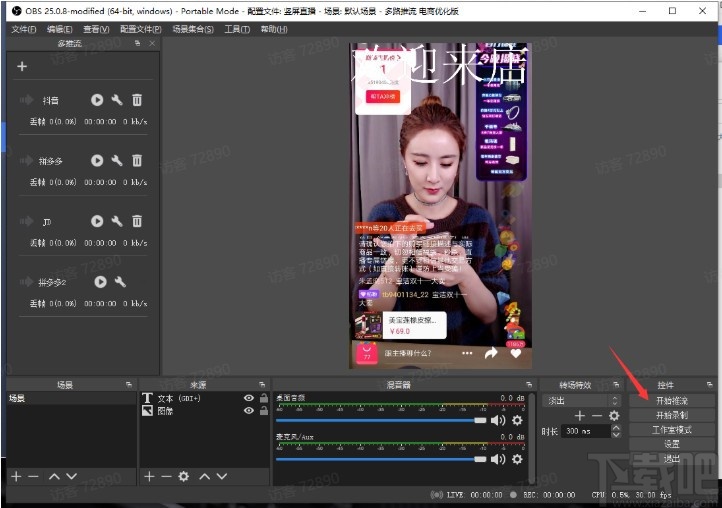The width and height of the screenshot is (722, 508).
Task: Start the 抖音 stream play button
Action: (x=97, y=99)
